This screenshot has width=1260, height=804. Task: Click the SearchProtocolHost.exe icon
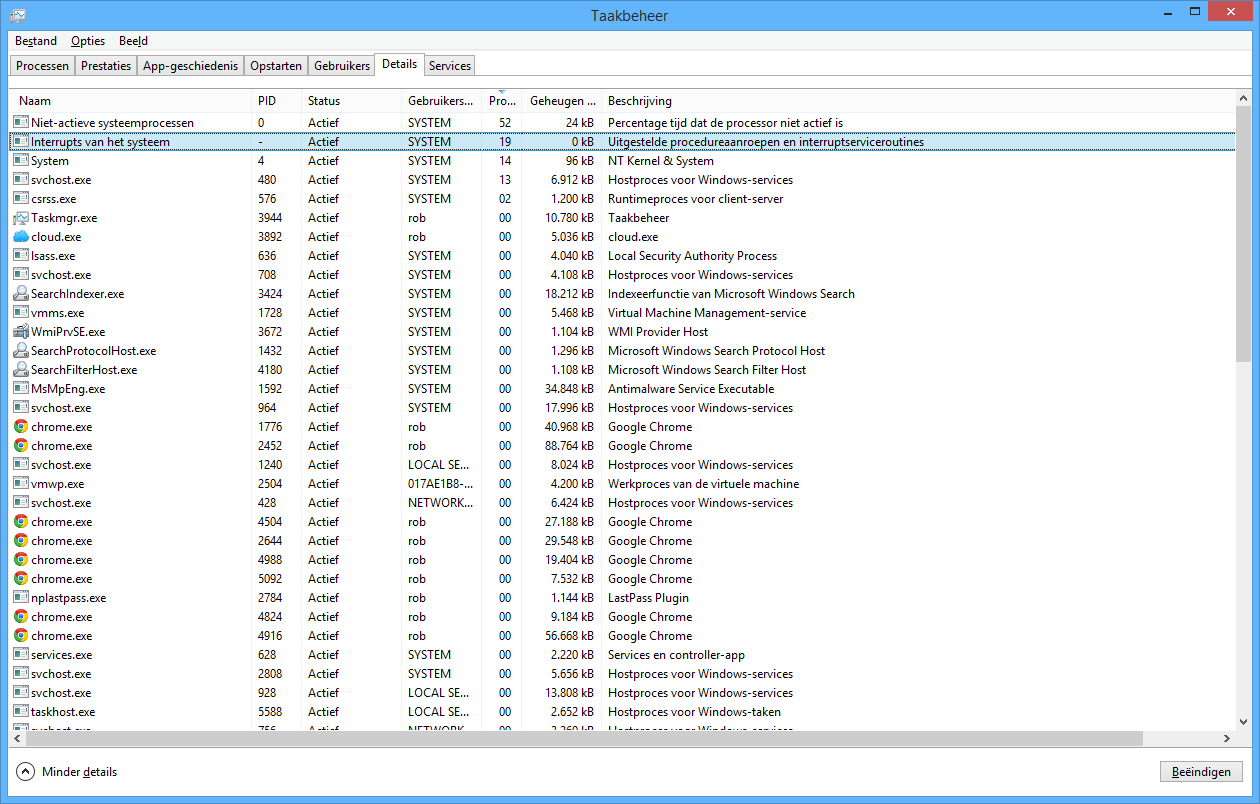pyautogui.click(x=21, y=351)
